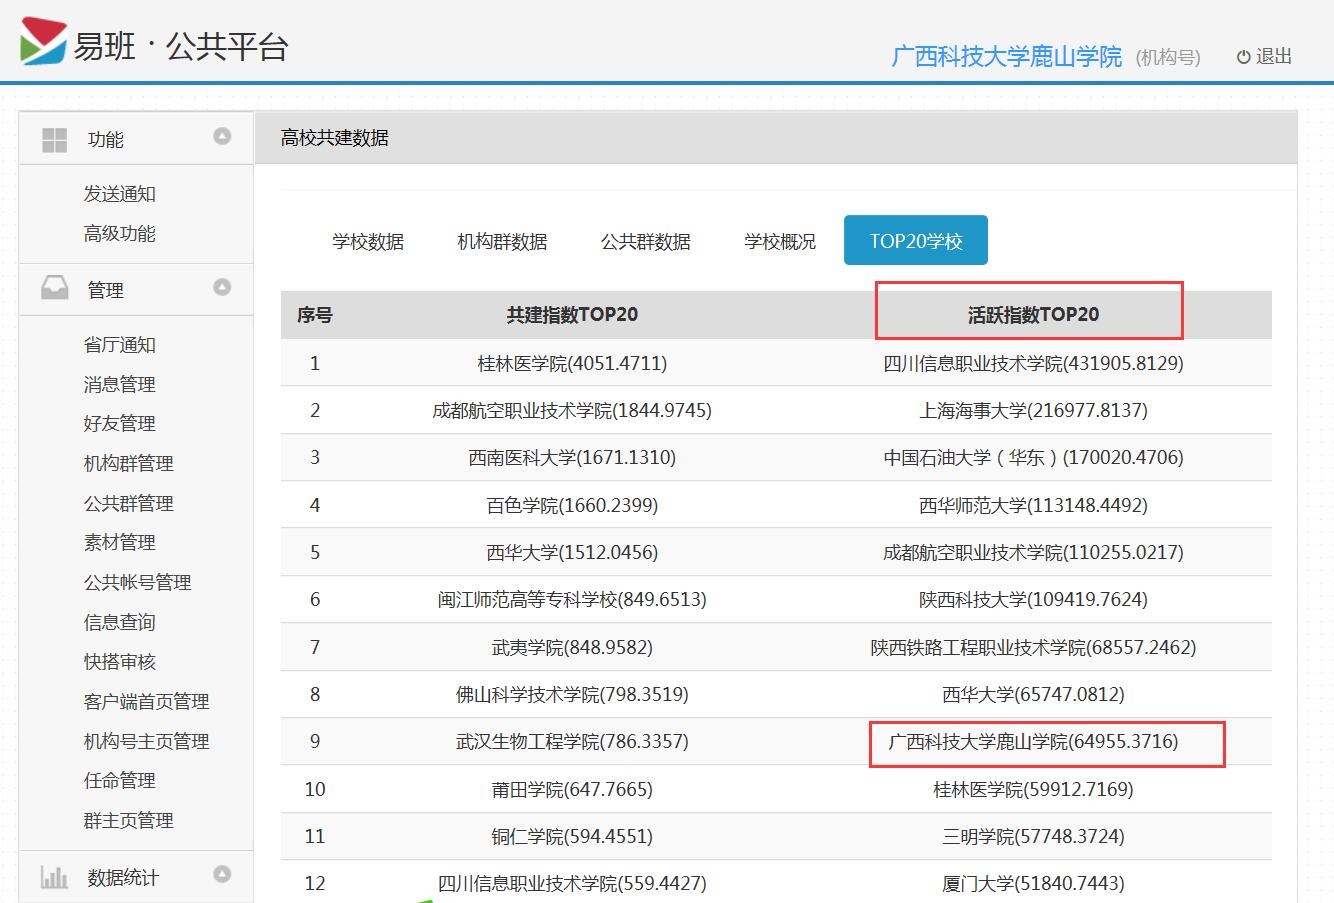1334x903 pixels.
Task: Go to 信息查询
Action: 120,622
